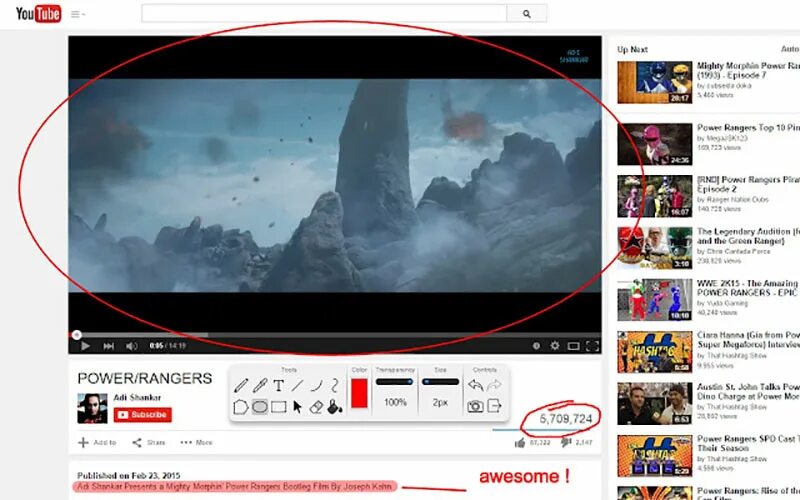The width and height of the screenshot is (800, 500).
Task: Mute the video volume
Action: [131, 346]
